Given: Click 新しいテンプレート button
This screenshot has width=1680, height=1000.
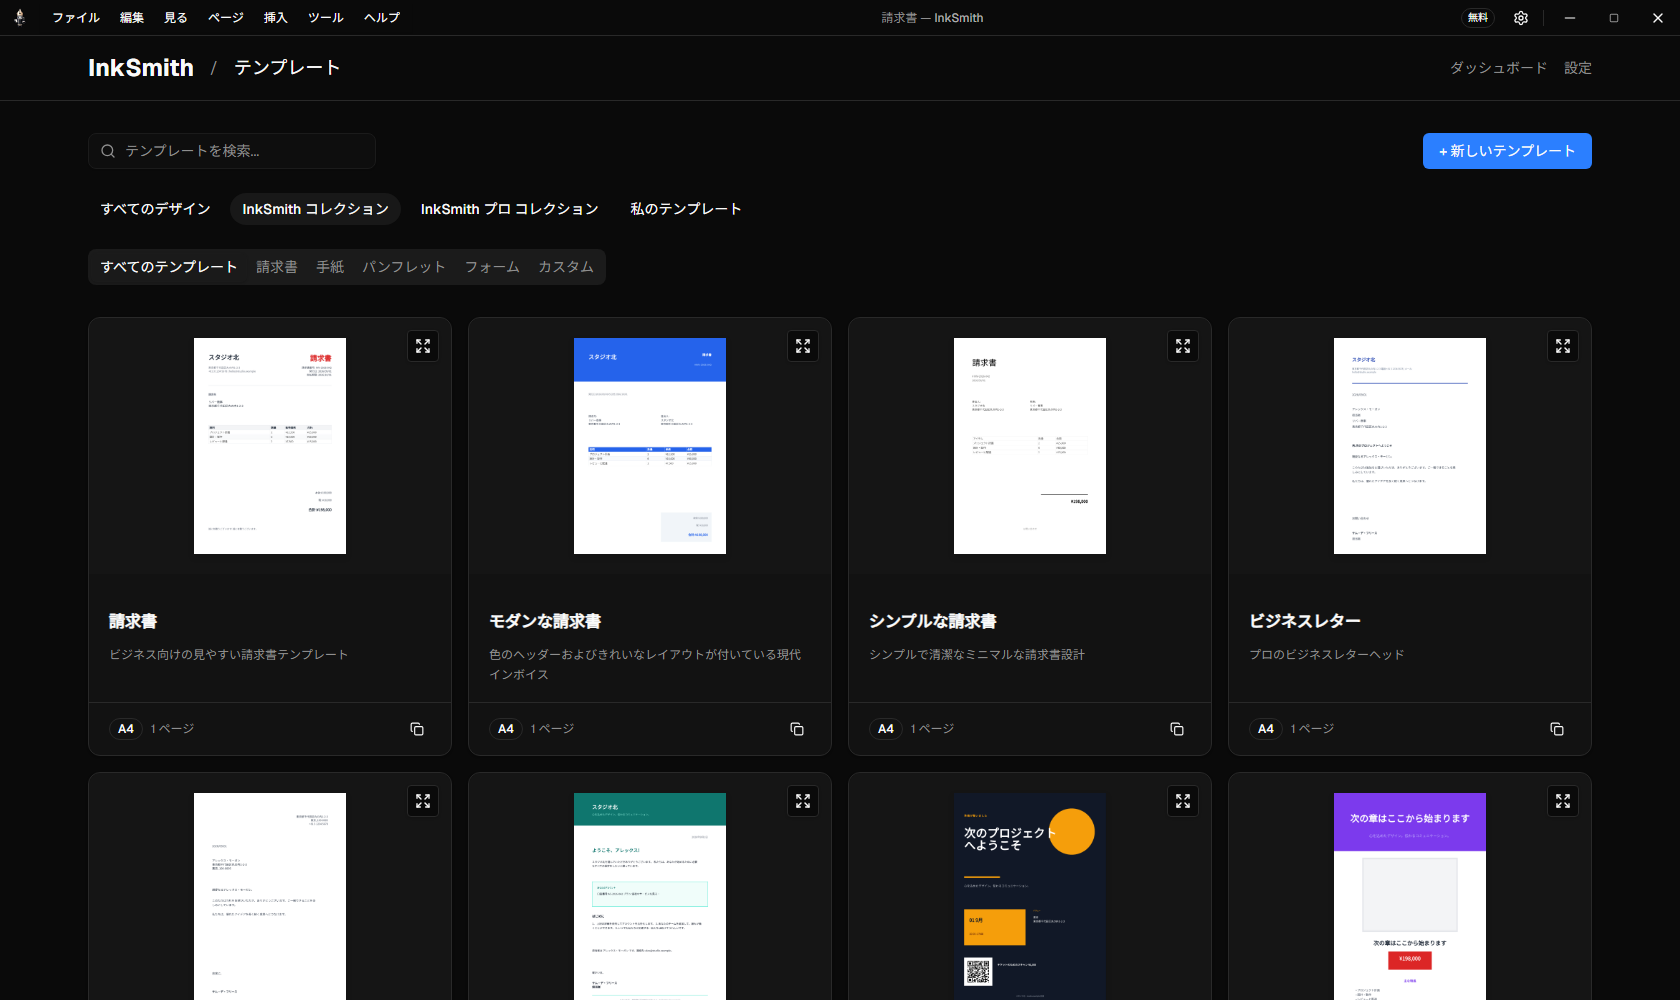Looking at the screenshot, I should [1507, 151].
